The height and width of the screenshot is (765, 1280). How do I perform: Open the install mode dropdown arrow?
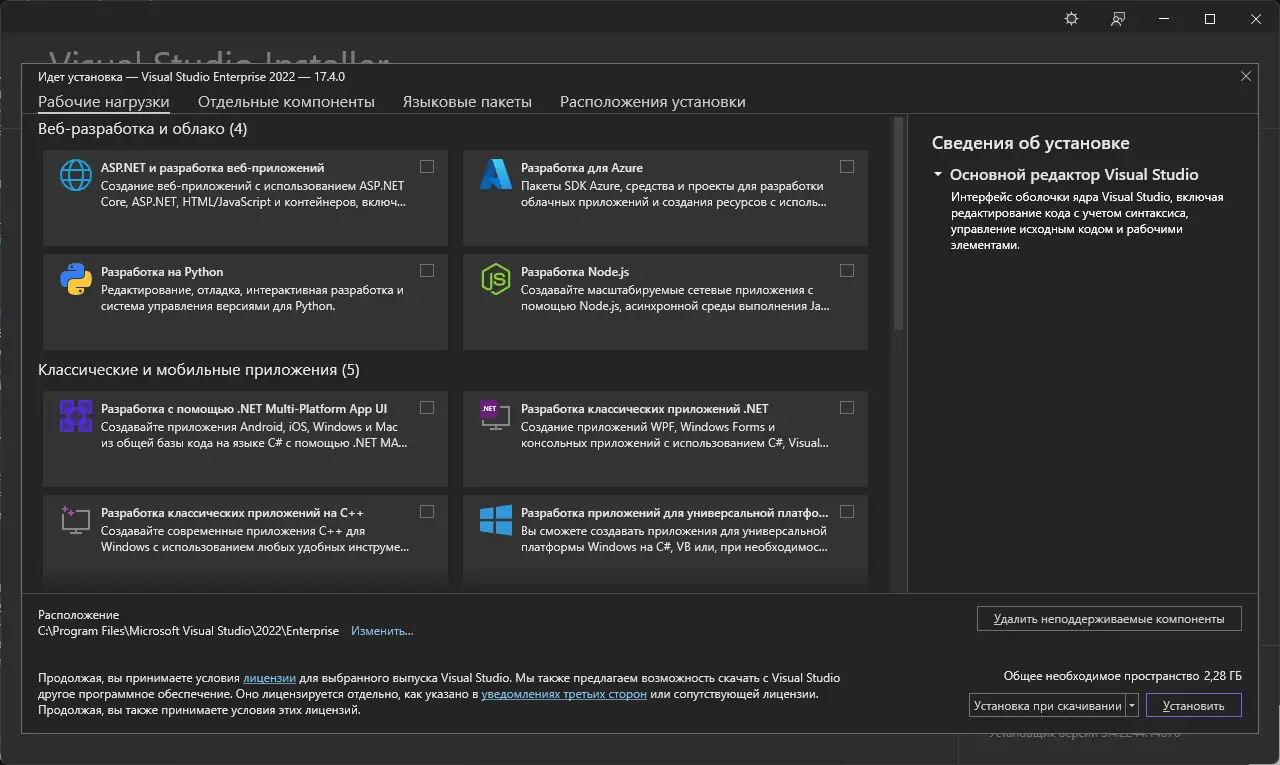(x=1132, y=705)
